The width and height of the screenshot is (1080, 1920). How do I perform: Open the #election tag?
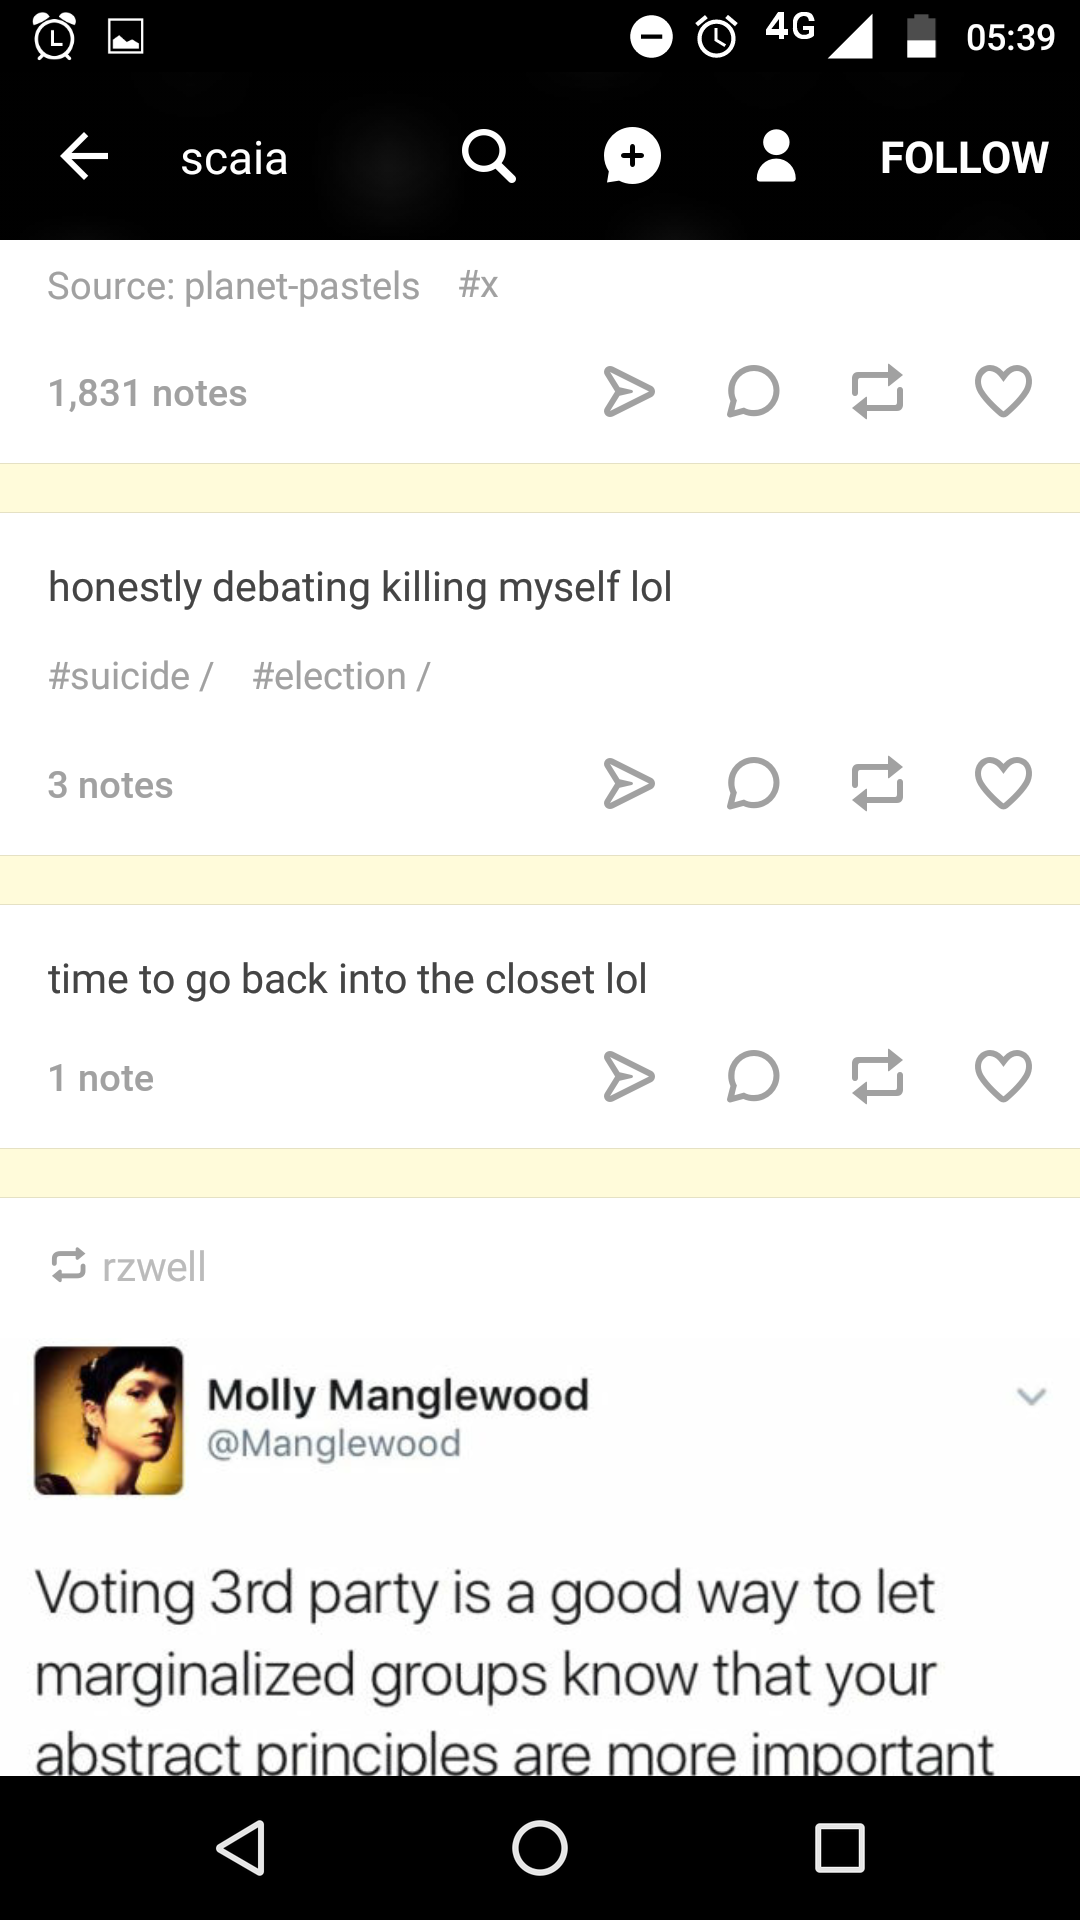(329, 677)
